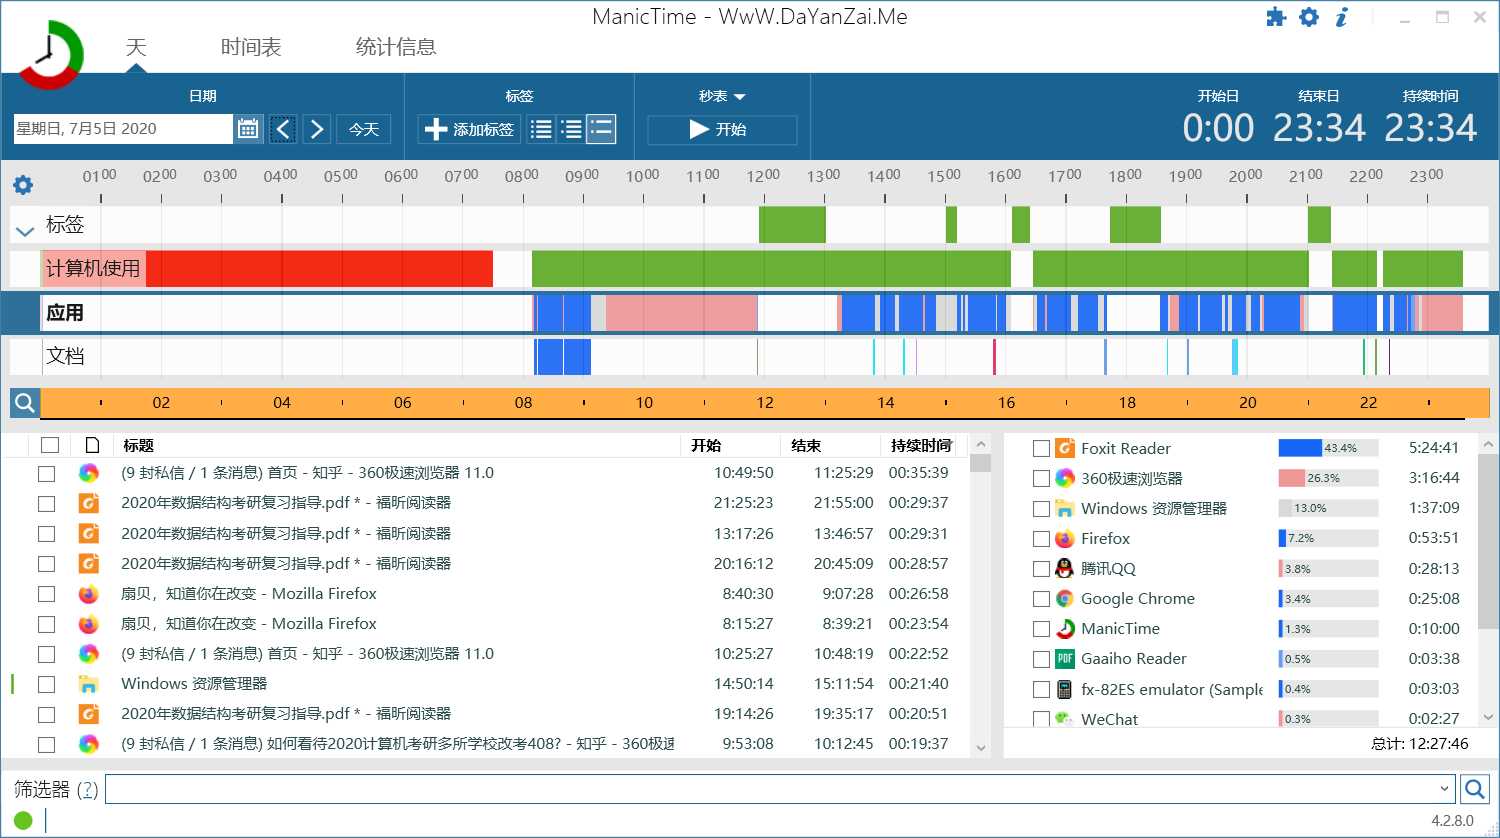Open timeline settings gear icon

(x=23, y=185)
